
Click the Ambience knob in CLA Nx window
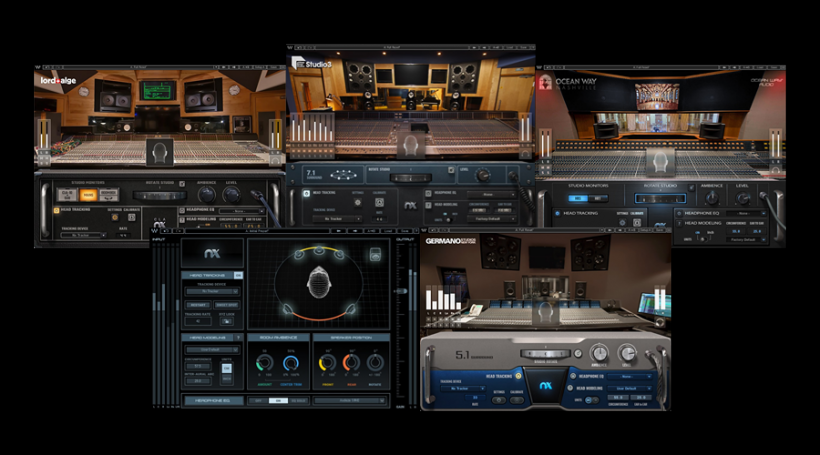click(207, 195)
